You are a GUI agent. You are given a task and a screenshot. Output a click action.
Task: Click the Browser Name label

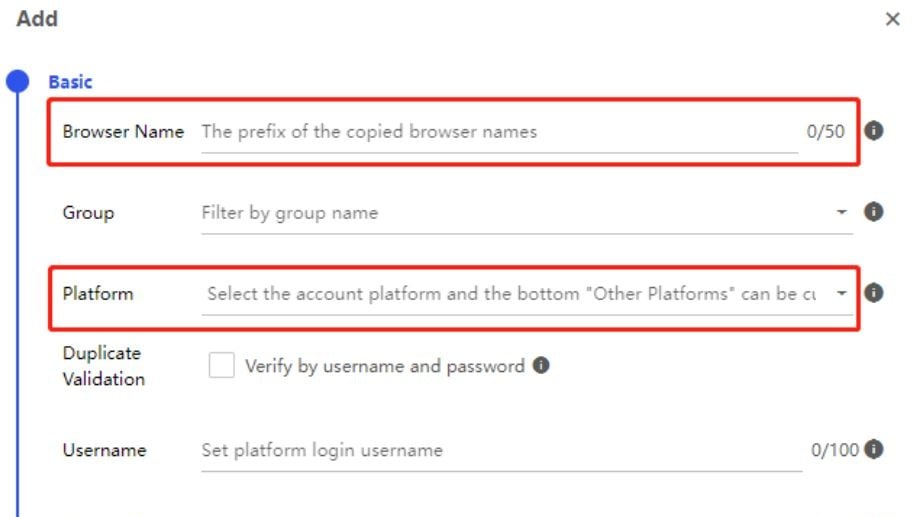point(123,132)
